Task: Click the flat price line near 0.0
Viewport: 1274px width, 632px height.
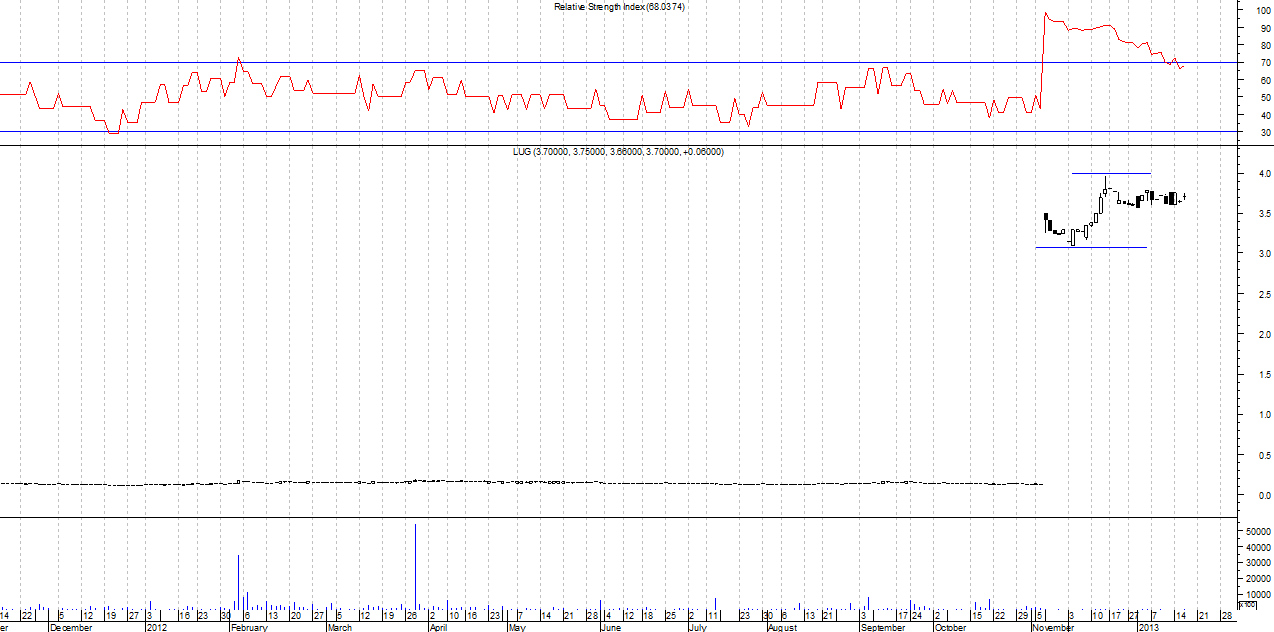Action: [x=500, y=483]
